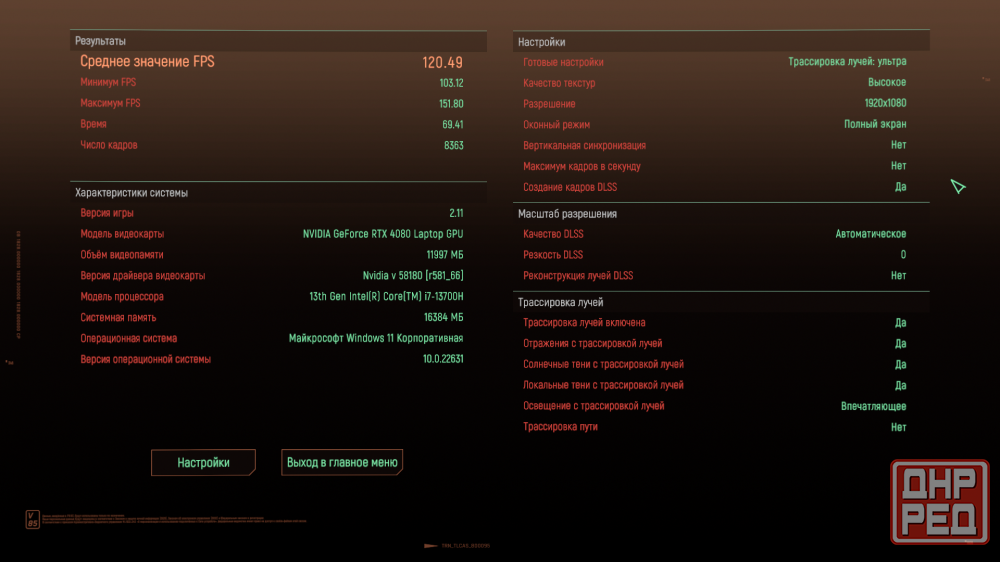Toggle the Трассировка пути value Нет
This screenshot has width=1000, height=562.
[x=898, y=427]
